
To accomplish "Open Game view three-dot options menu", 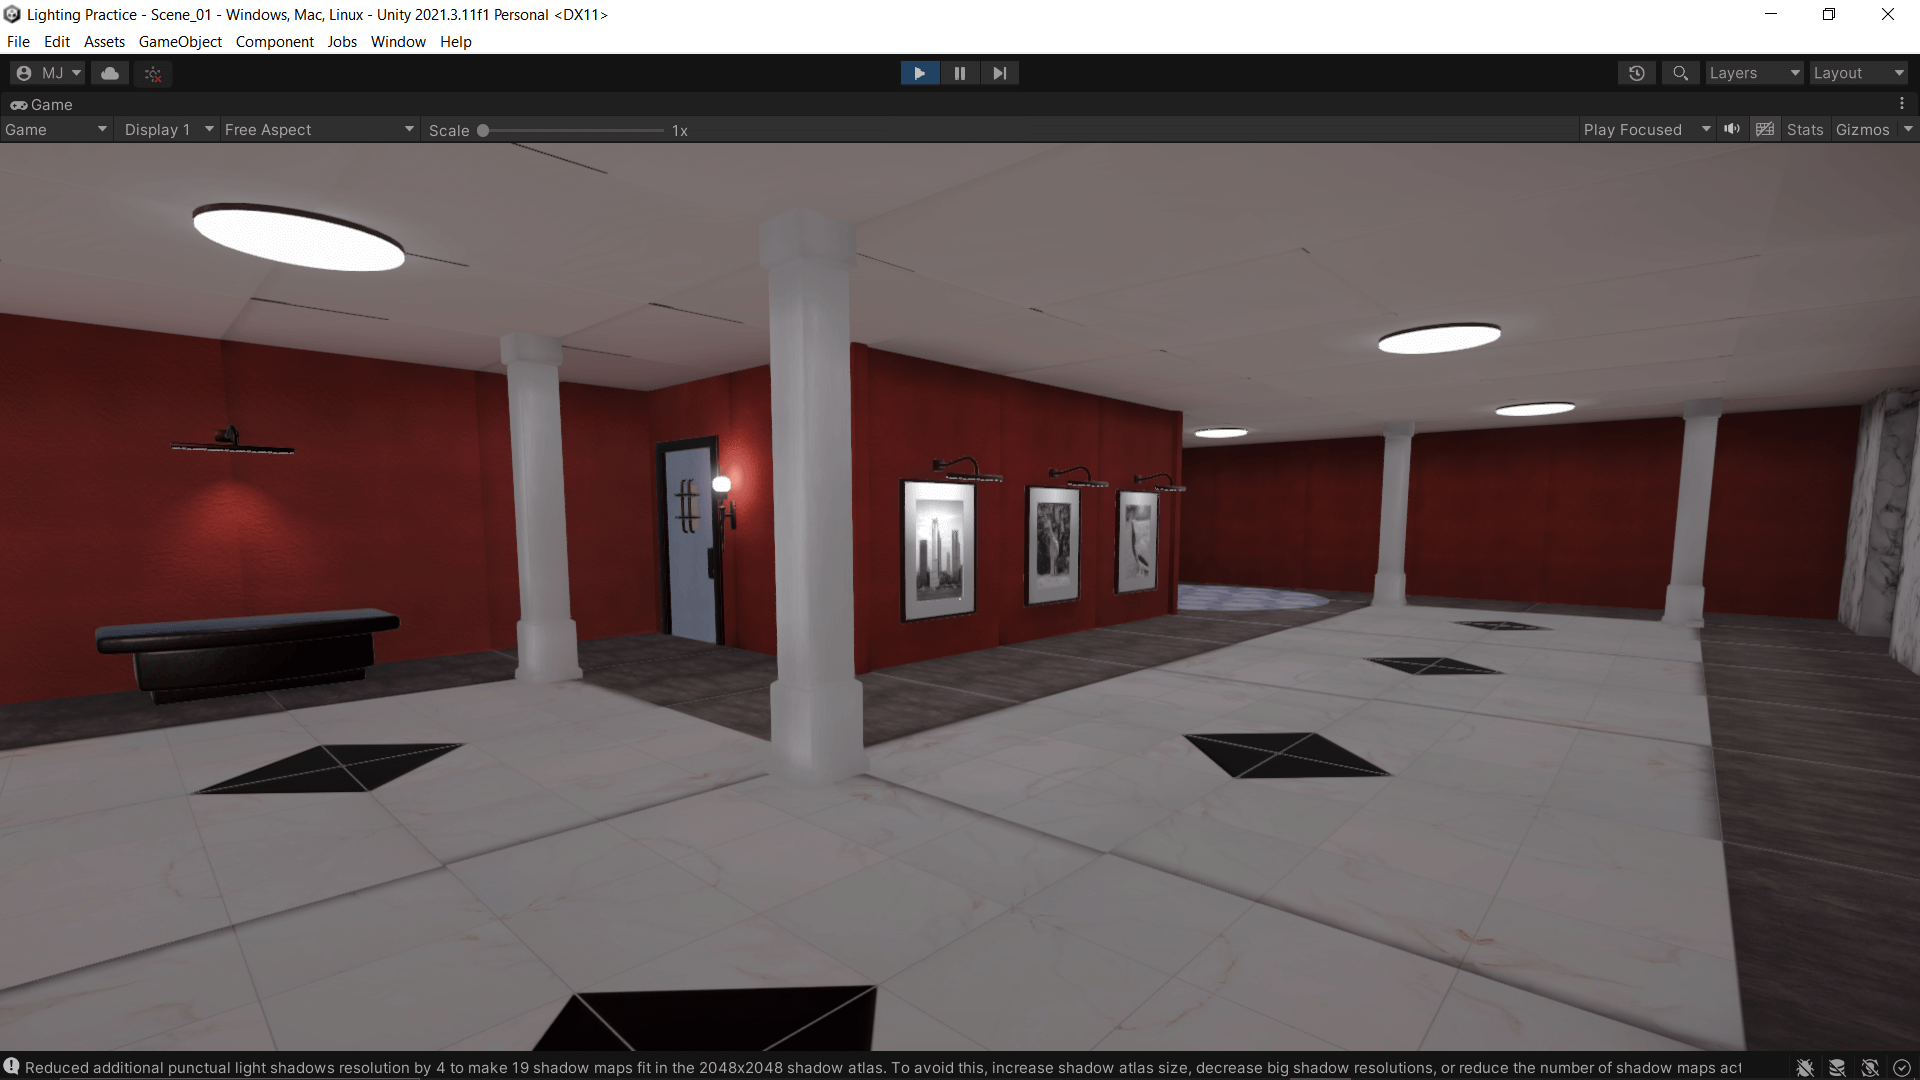I will [1902, 104].
